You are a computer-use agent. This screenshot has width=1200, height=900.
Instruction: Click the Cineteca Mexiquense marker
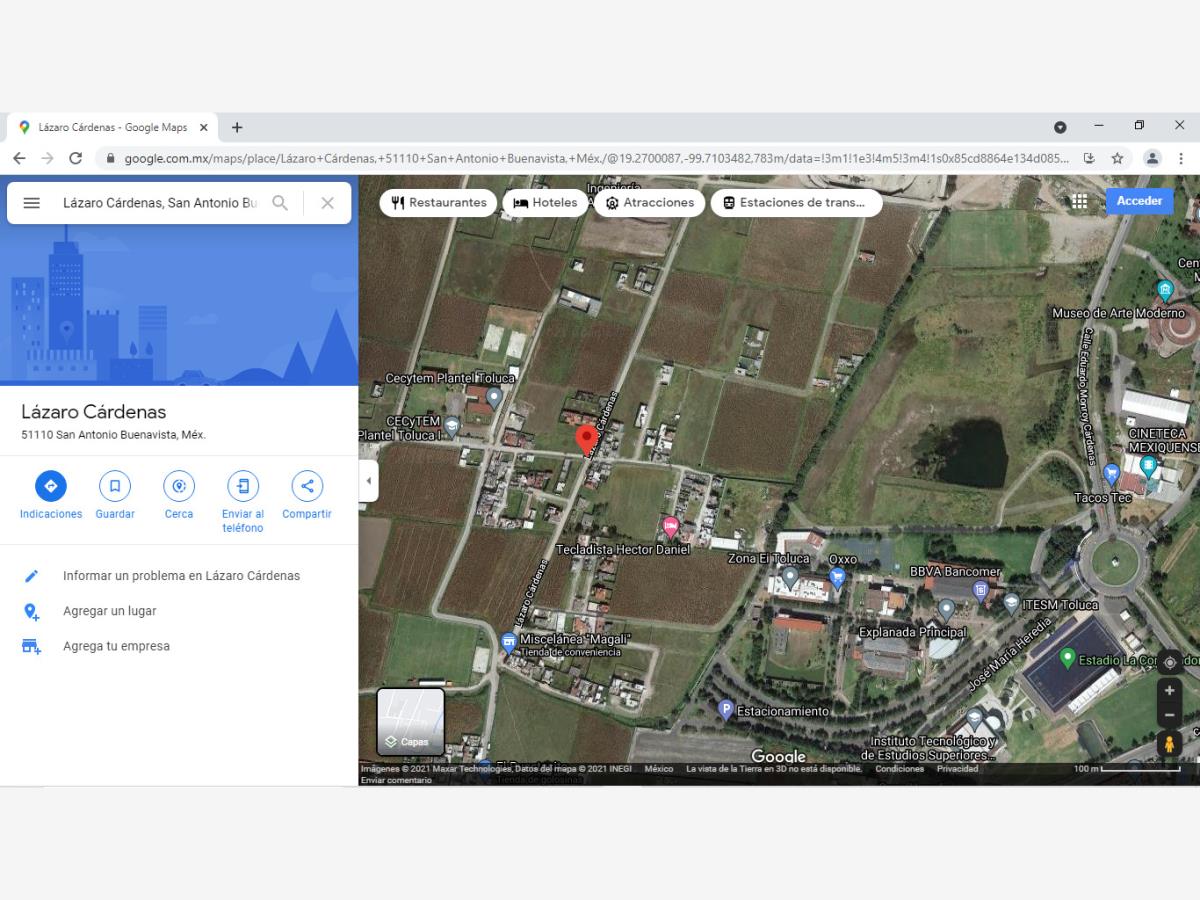pyautogui.click(x=1148, y=466)
